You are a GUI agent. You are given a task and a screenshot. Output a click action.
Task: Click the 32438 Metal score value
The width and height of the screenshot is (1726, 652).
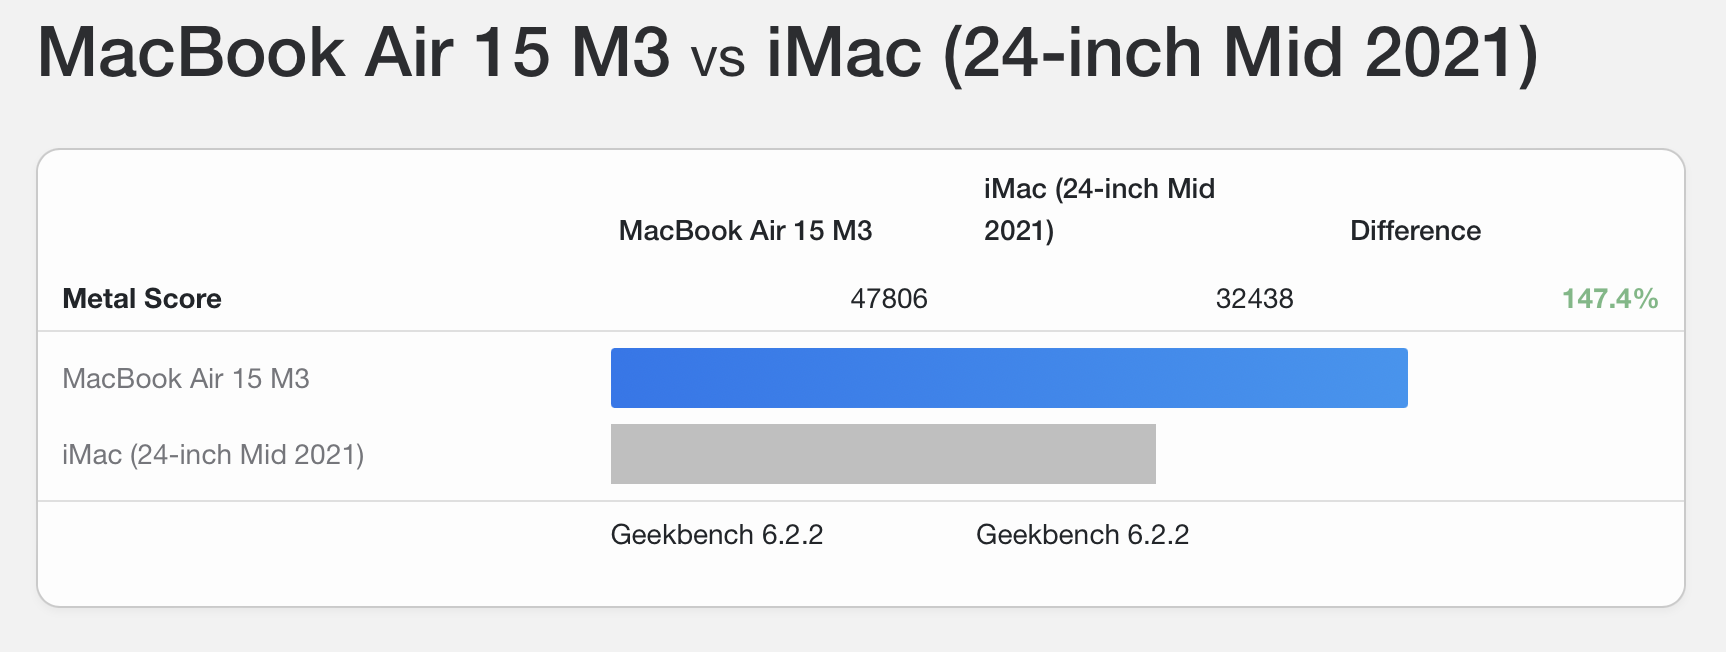(1254, 299)
